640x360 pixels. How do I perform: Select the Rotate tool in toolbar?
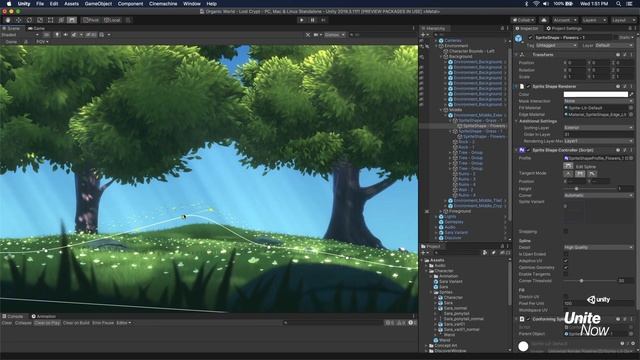pos(29,20)
